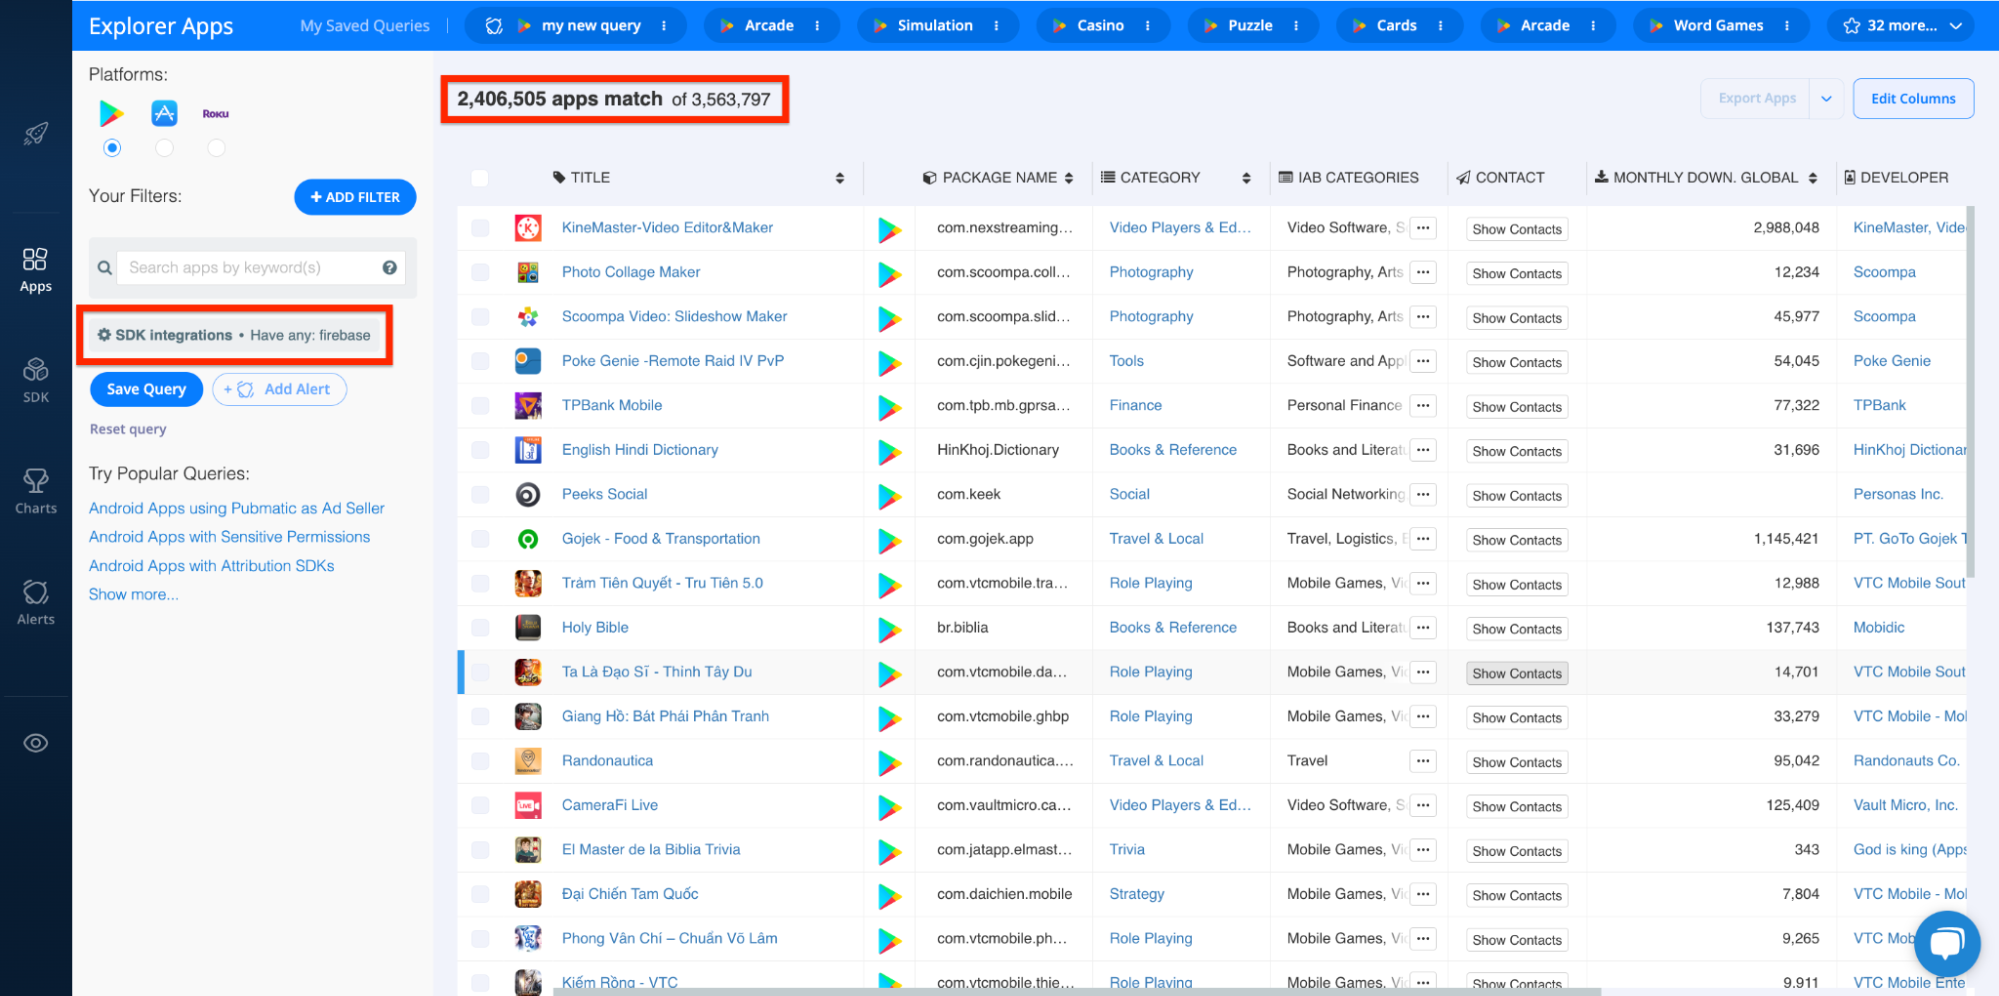
Task: Sort by the Title column arrows
Action: click(x=840, y=178)
